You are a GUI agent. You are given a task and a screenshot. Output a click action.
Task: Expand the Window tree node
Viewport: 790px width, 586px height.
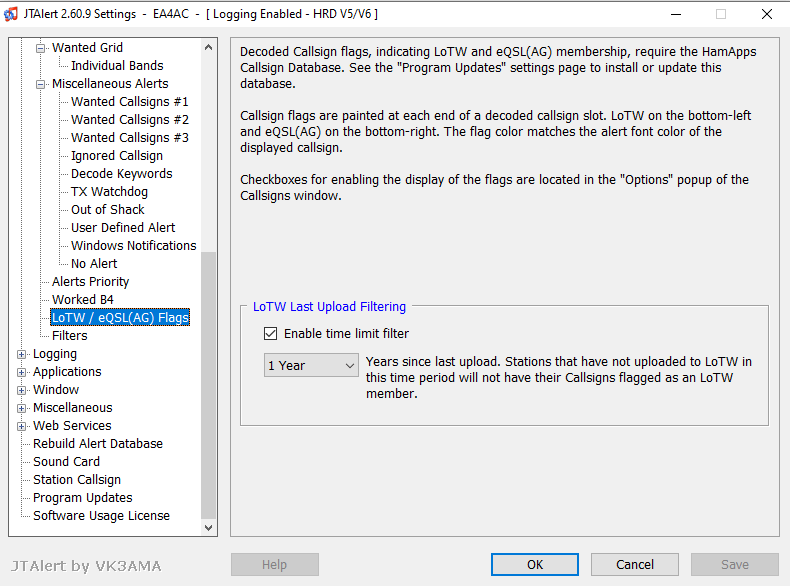pyautogui.click(x=21, y=390)
